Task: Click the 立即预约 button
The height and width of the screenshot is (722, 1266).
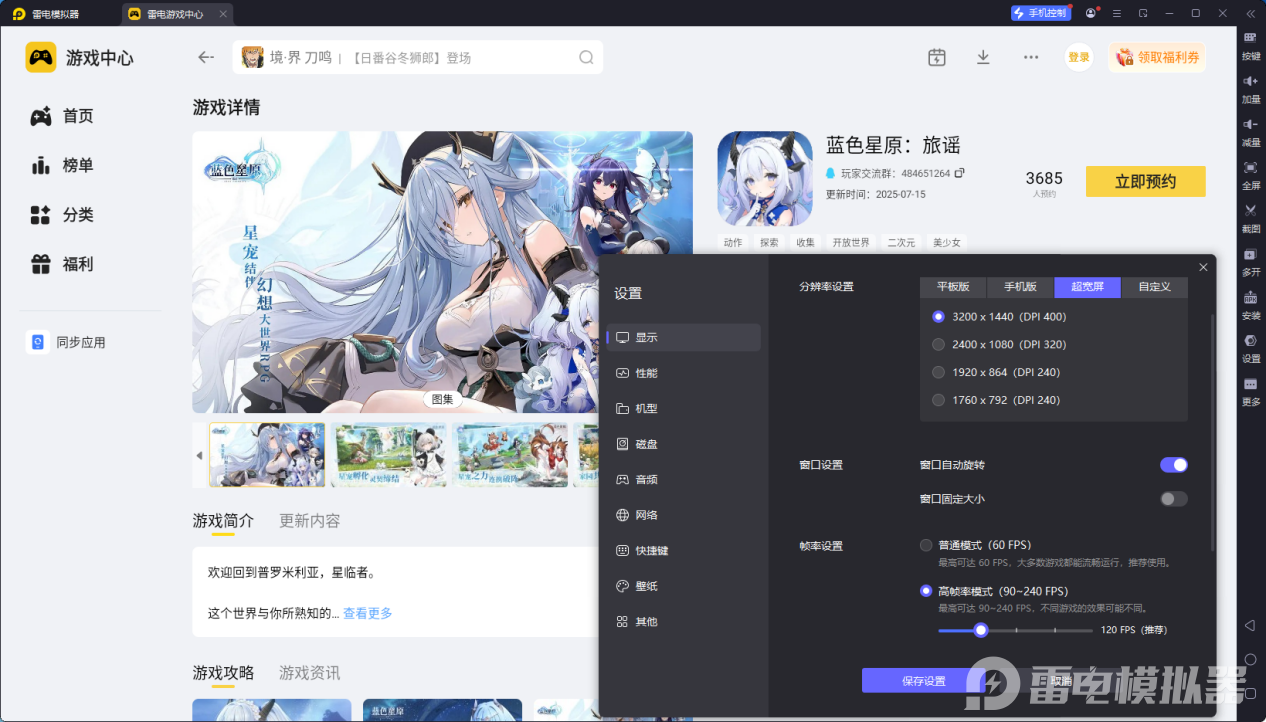Action: pyautogui.click(x=1145, y=181)
